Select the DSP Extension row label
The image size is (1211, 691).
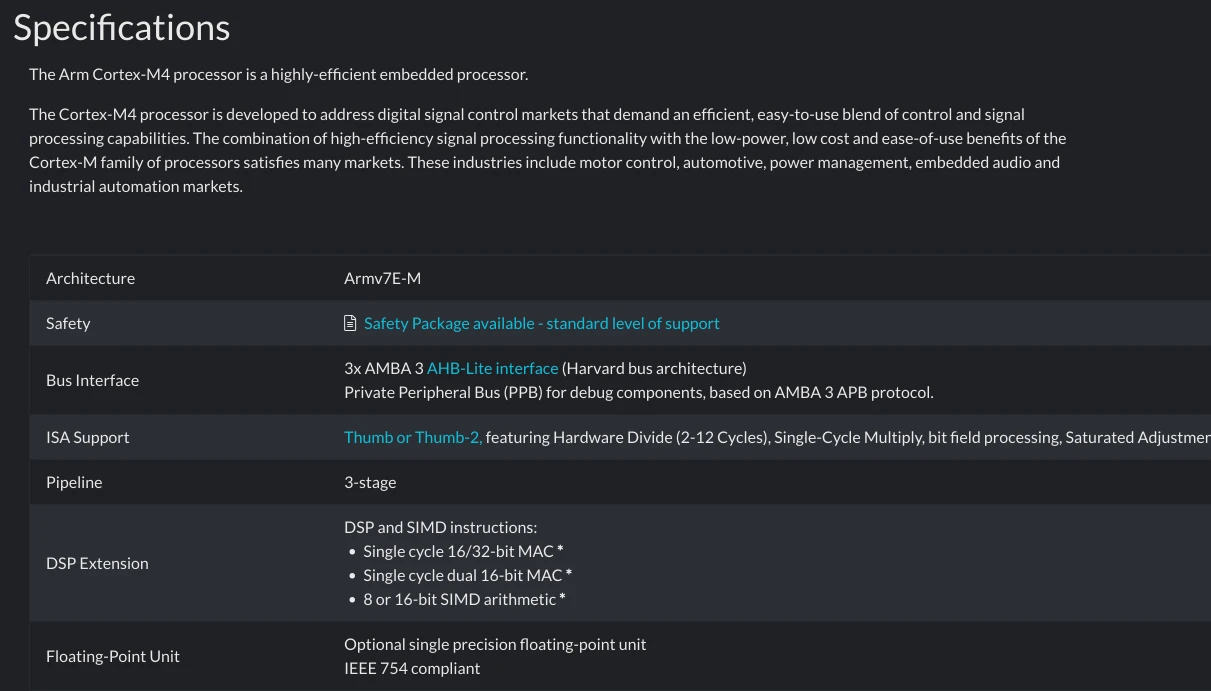97,563
